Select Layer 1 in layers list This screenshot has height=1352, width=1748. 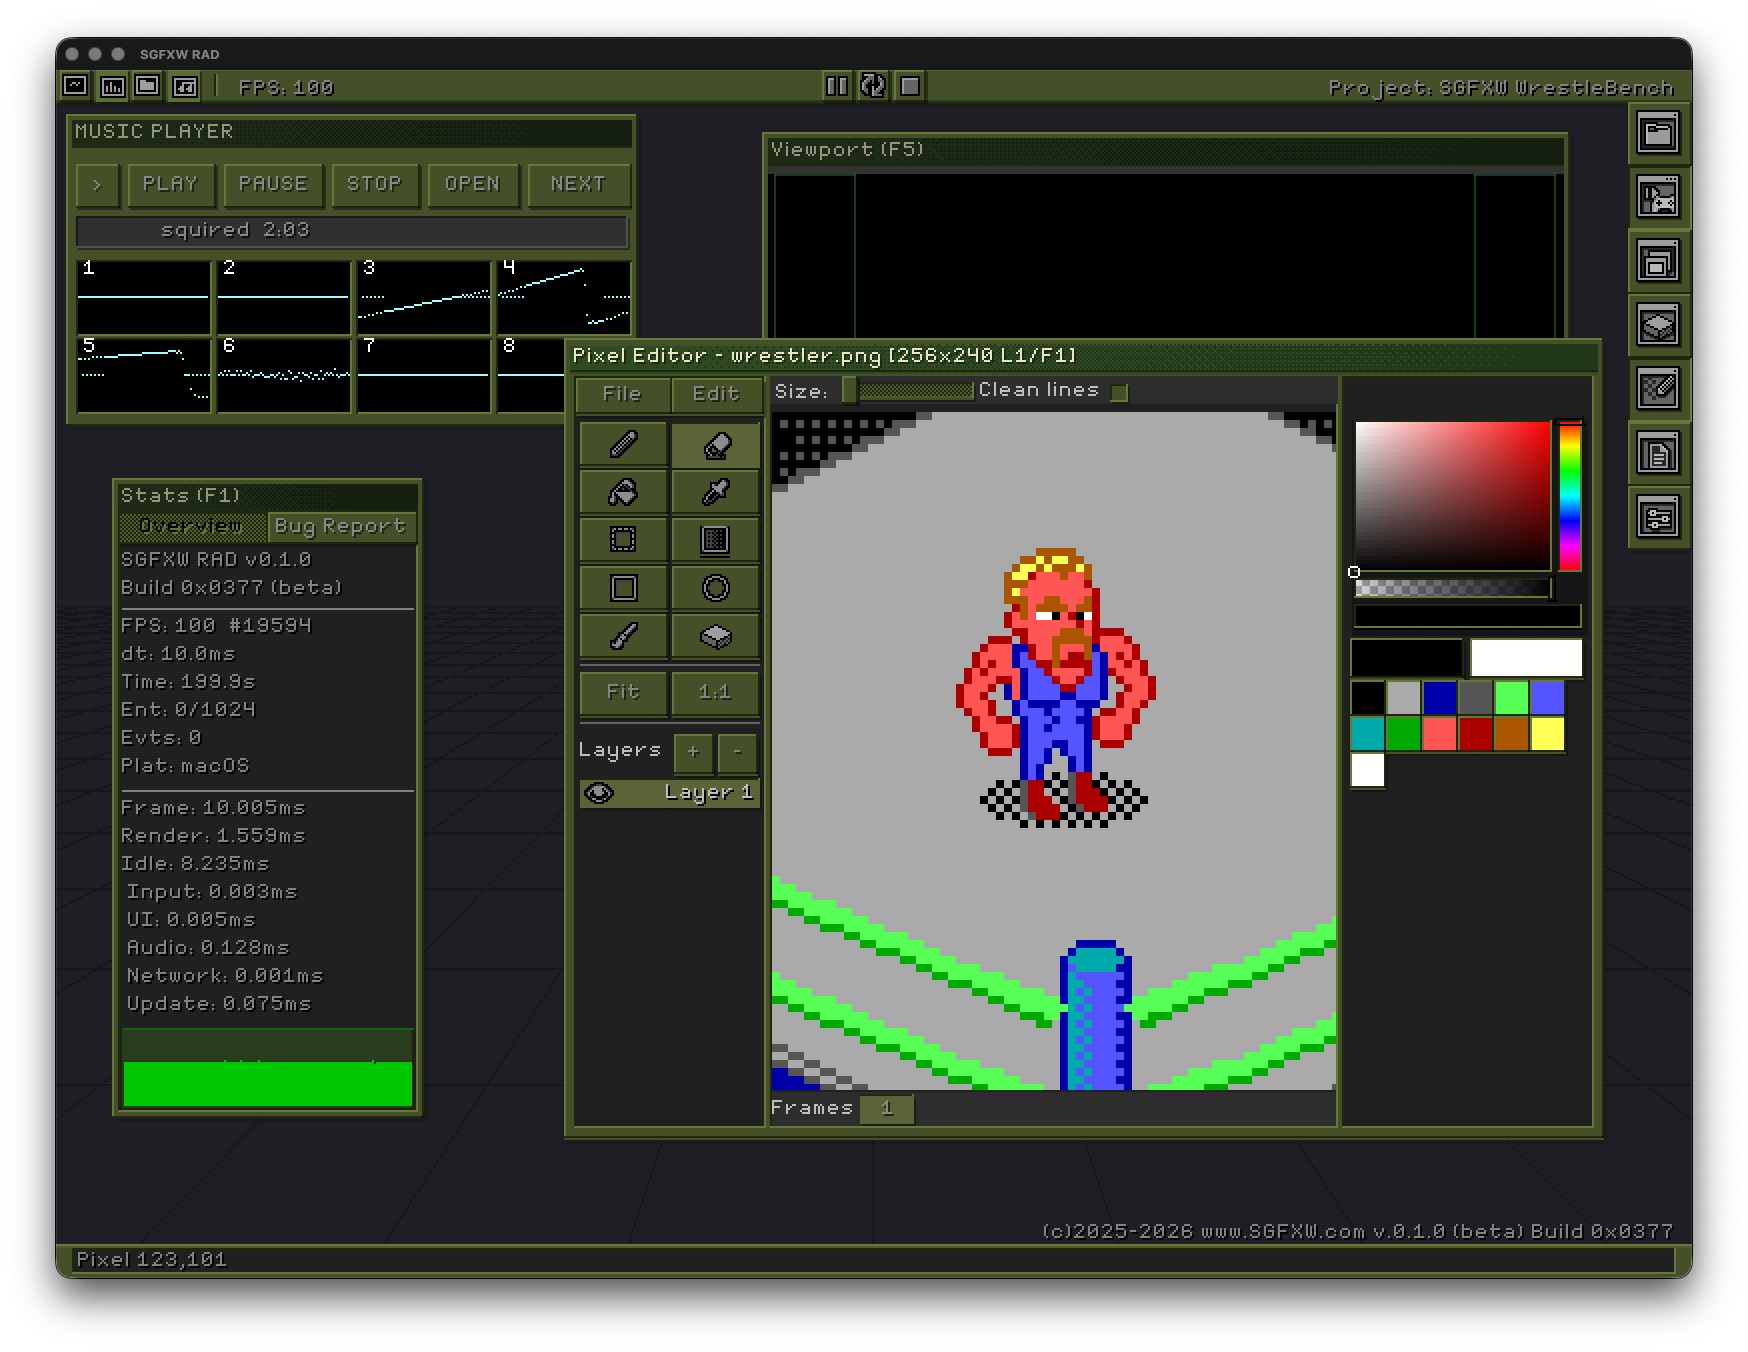(669, 793)
